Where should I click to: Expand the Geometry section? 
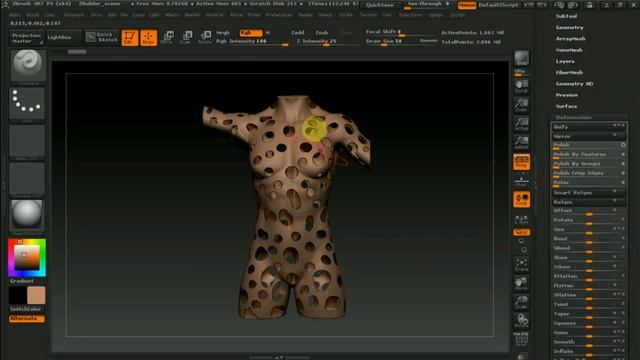tap(569, 27)
